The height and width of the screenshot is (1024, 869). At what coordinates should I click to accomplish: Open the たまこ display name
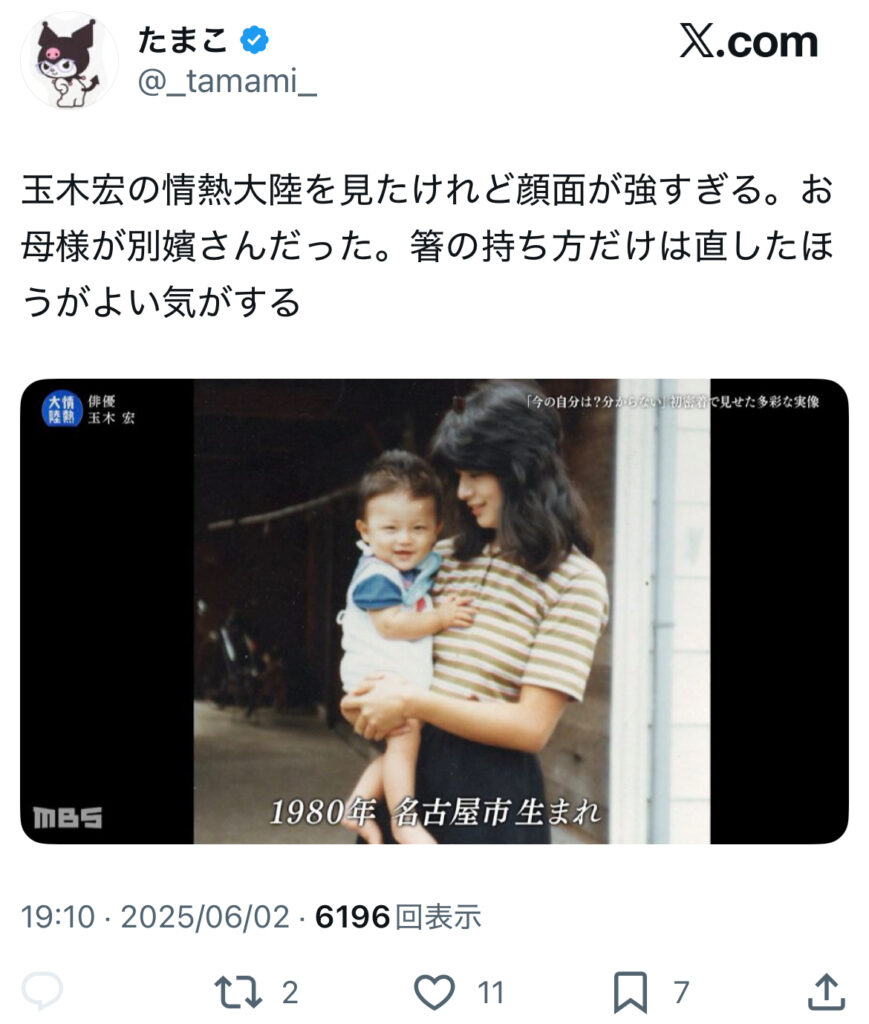[182, 40]
